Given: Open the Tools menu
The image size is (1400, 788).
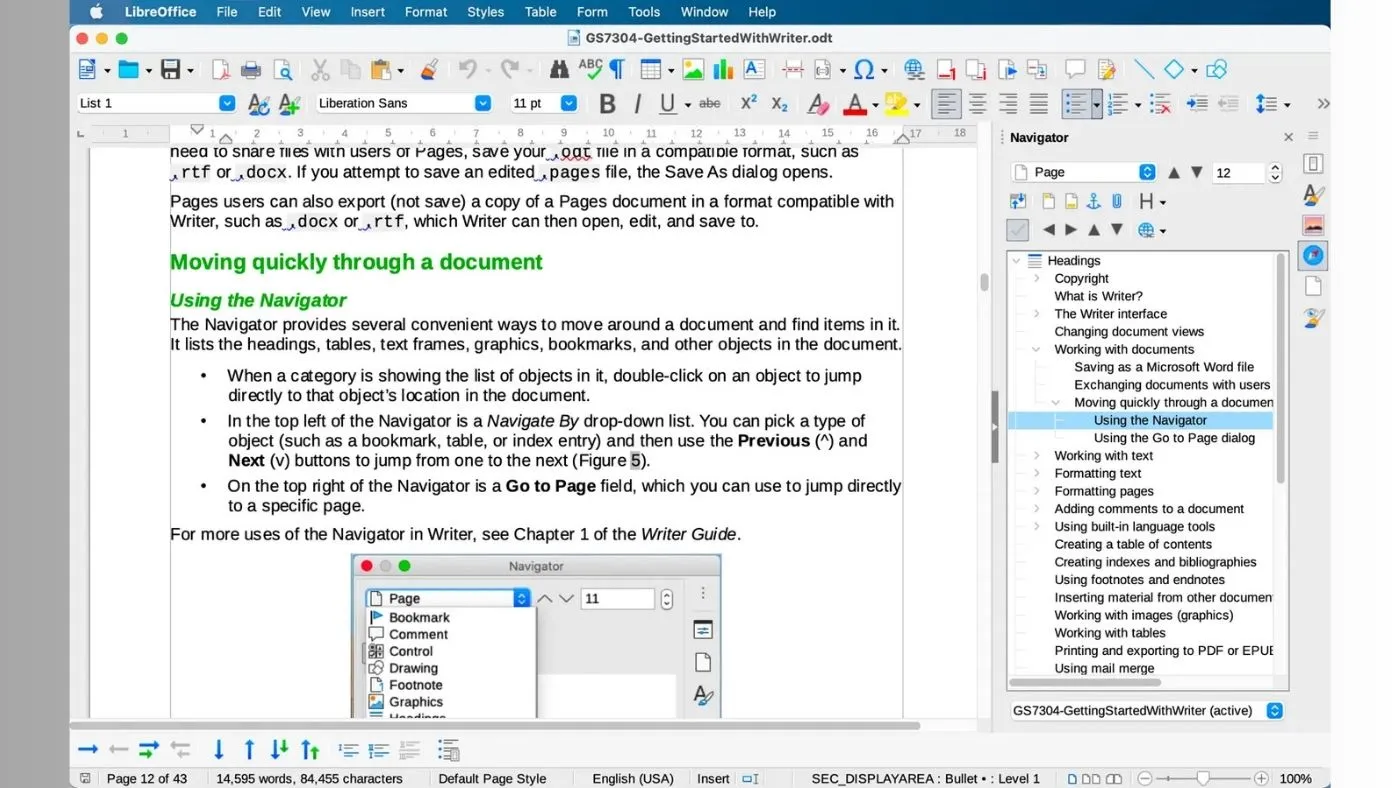Looking at the screenshot, I should coord(644,12).
